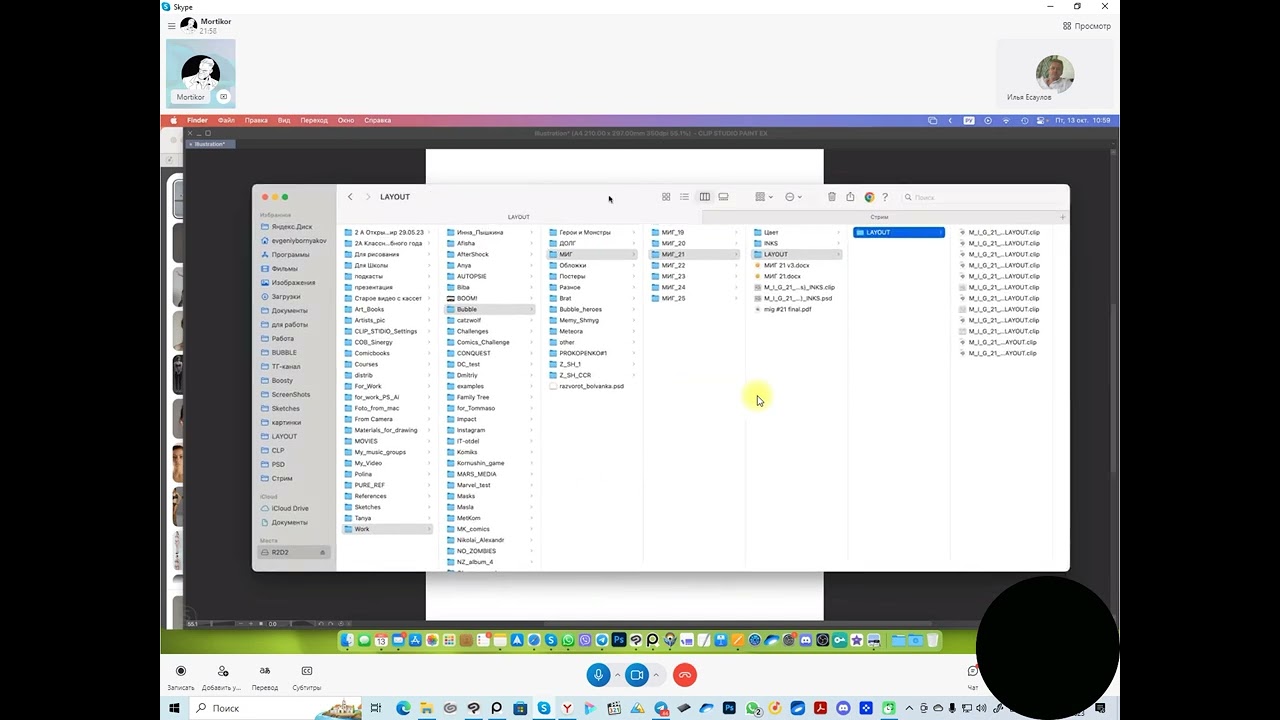Turn off the Skype camera

(636, 675)
